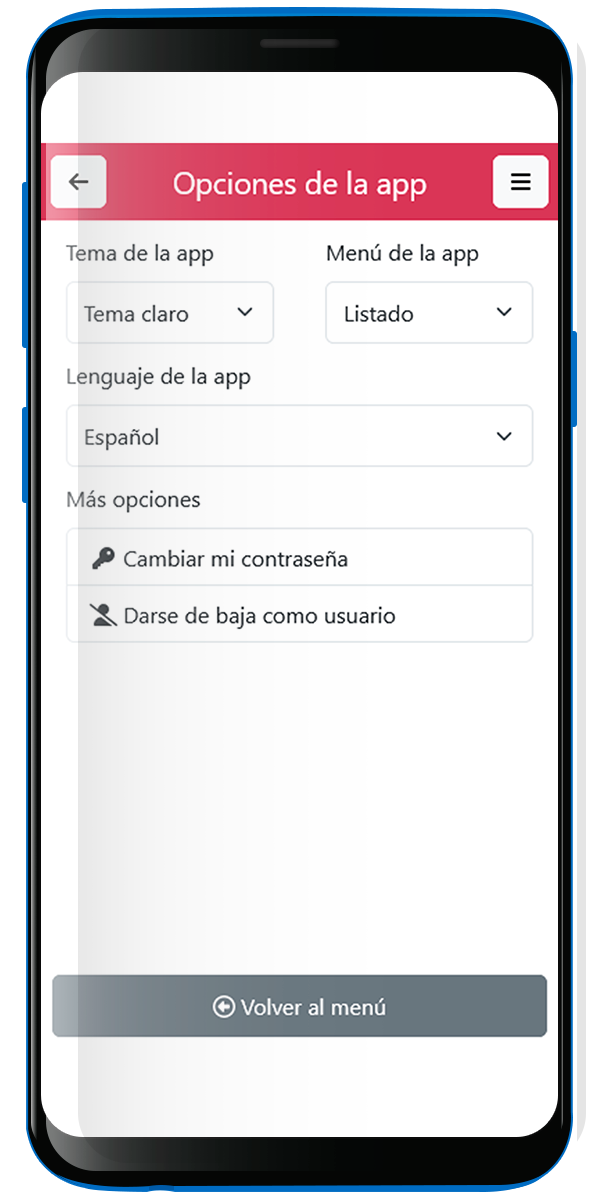Click the crossed-out user icon
Screen dimensions: 600x1200
(103, 615)
